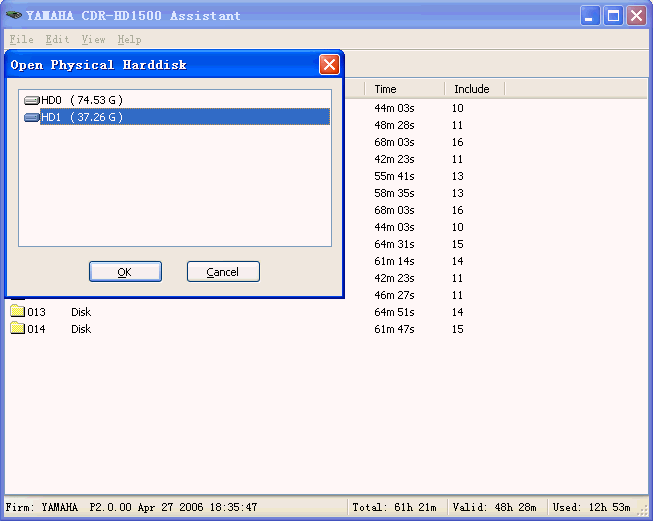653x521 pixels.
Task: Open the View menu
Action: coord(93,40)
